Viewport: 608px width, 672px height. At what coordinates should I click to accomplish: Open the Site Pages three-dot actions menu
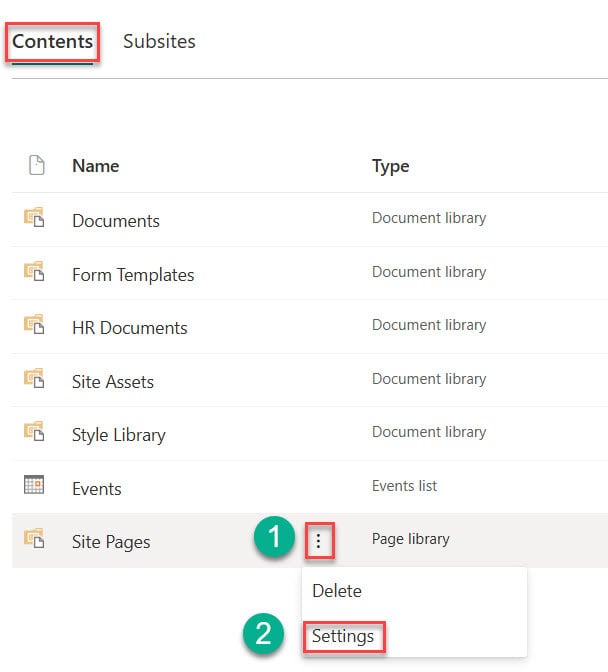(x=319, y=541)
